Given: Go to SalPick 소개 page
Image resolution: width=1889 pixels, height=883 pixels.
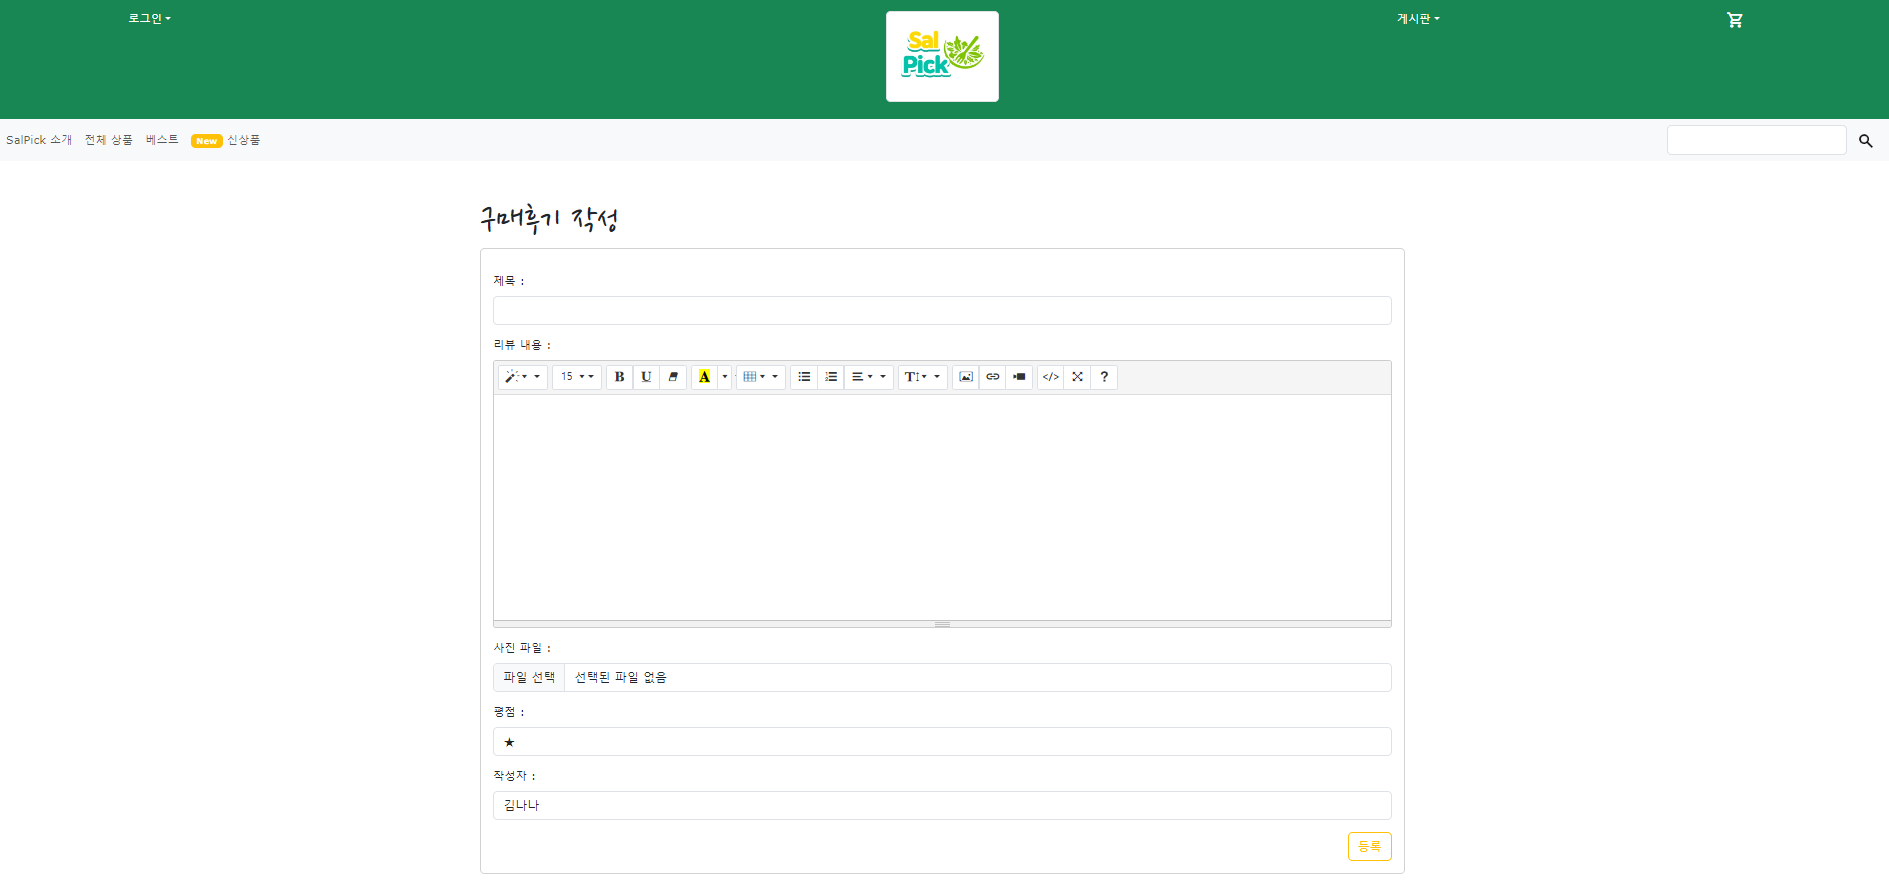Looking at the screenshot, I should [x=39, y=140].
